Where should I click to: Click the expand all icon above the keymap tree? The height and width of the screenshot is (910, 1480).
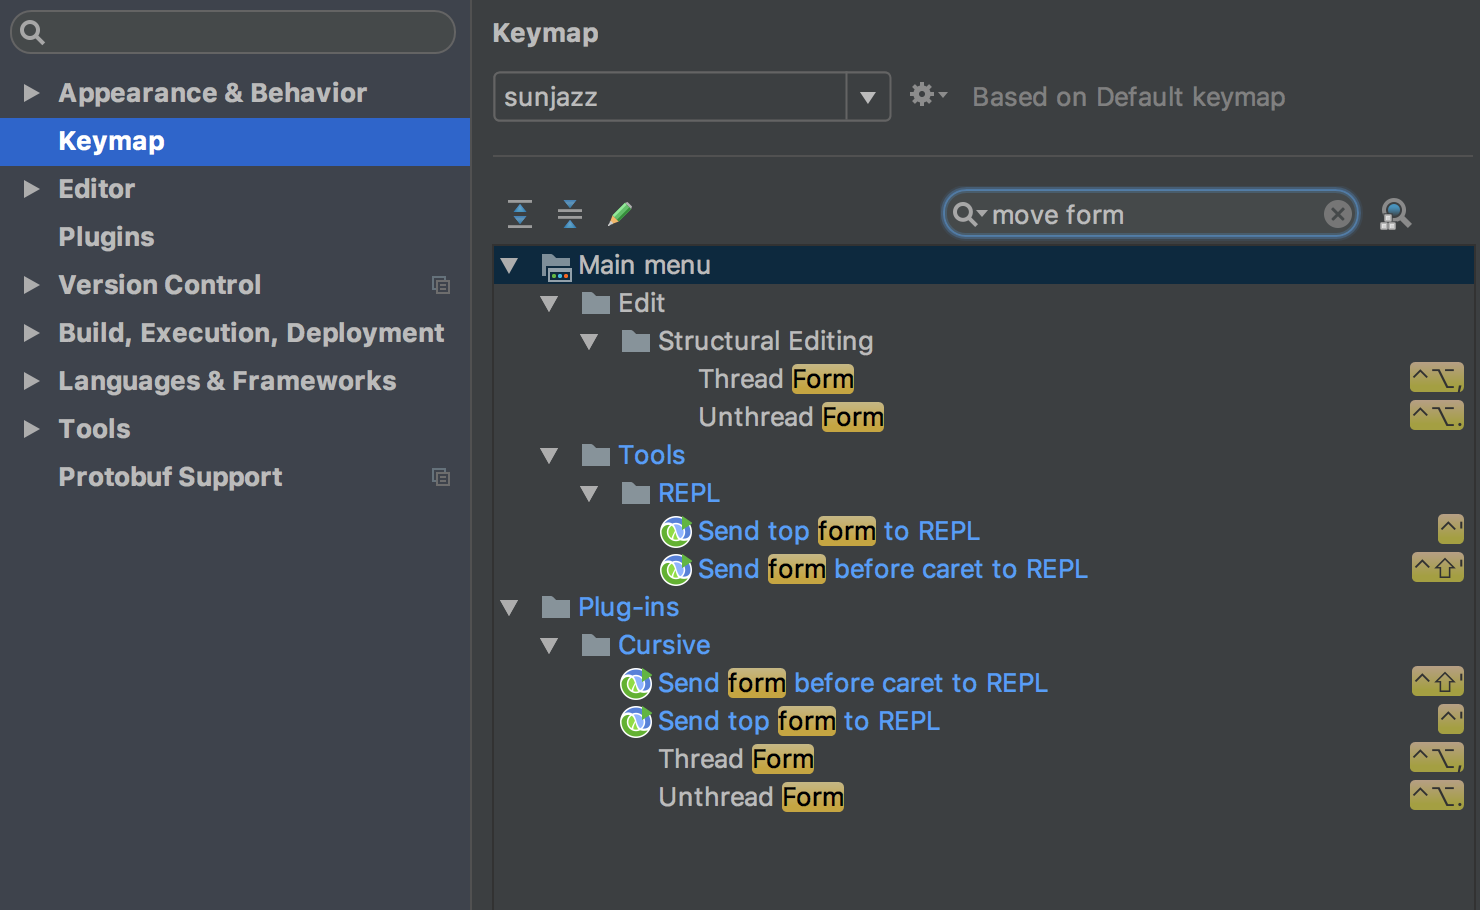tap(519, 213)
